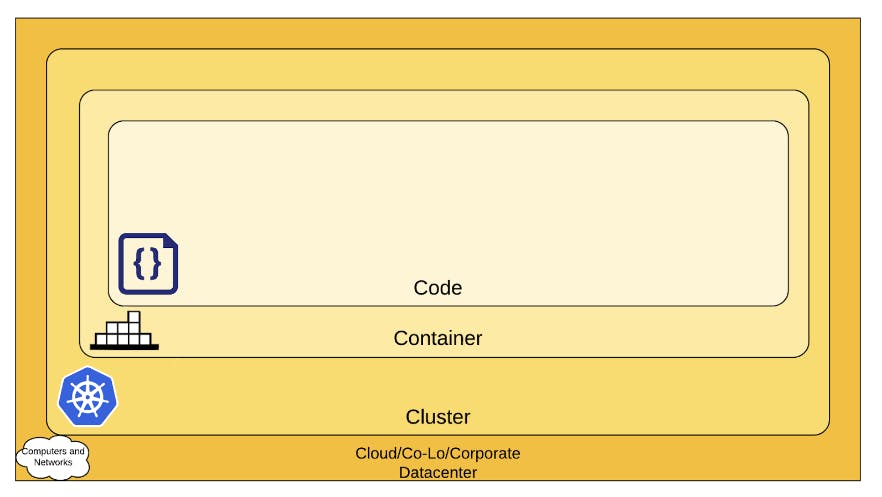This screenshot has height=497, width=882.
Task: Select the "Code" text label
Action: tap(437, 288)
